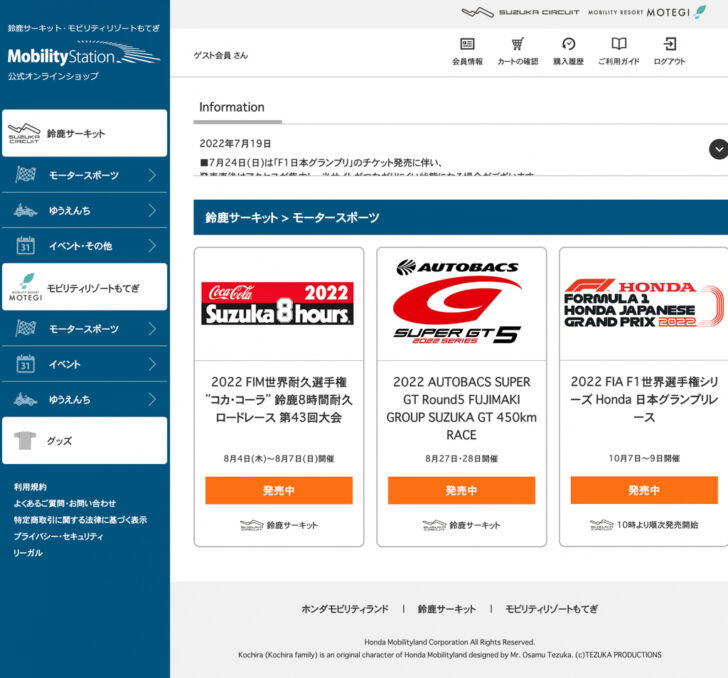Open Suzuka モータースポーツ menu item
This screenshot has height=678, width=728.
point(84,175)
